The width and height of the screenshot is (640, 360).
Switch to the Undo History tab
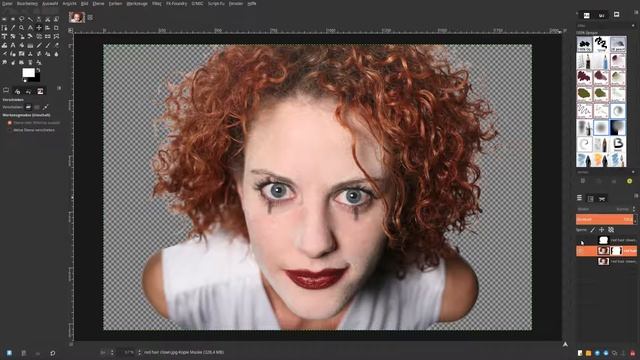point(28,91)
